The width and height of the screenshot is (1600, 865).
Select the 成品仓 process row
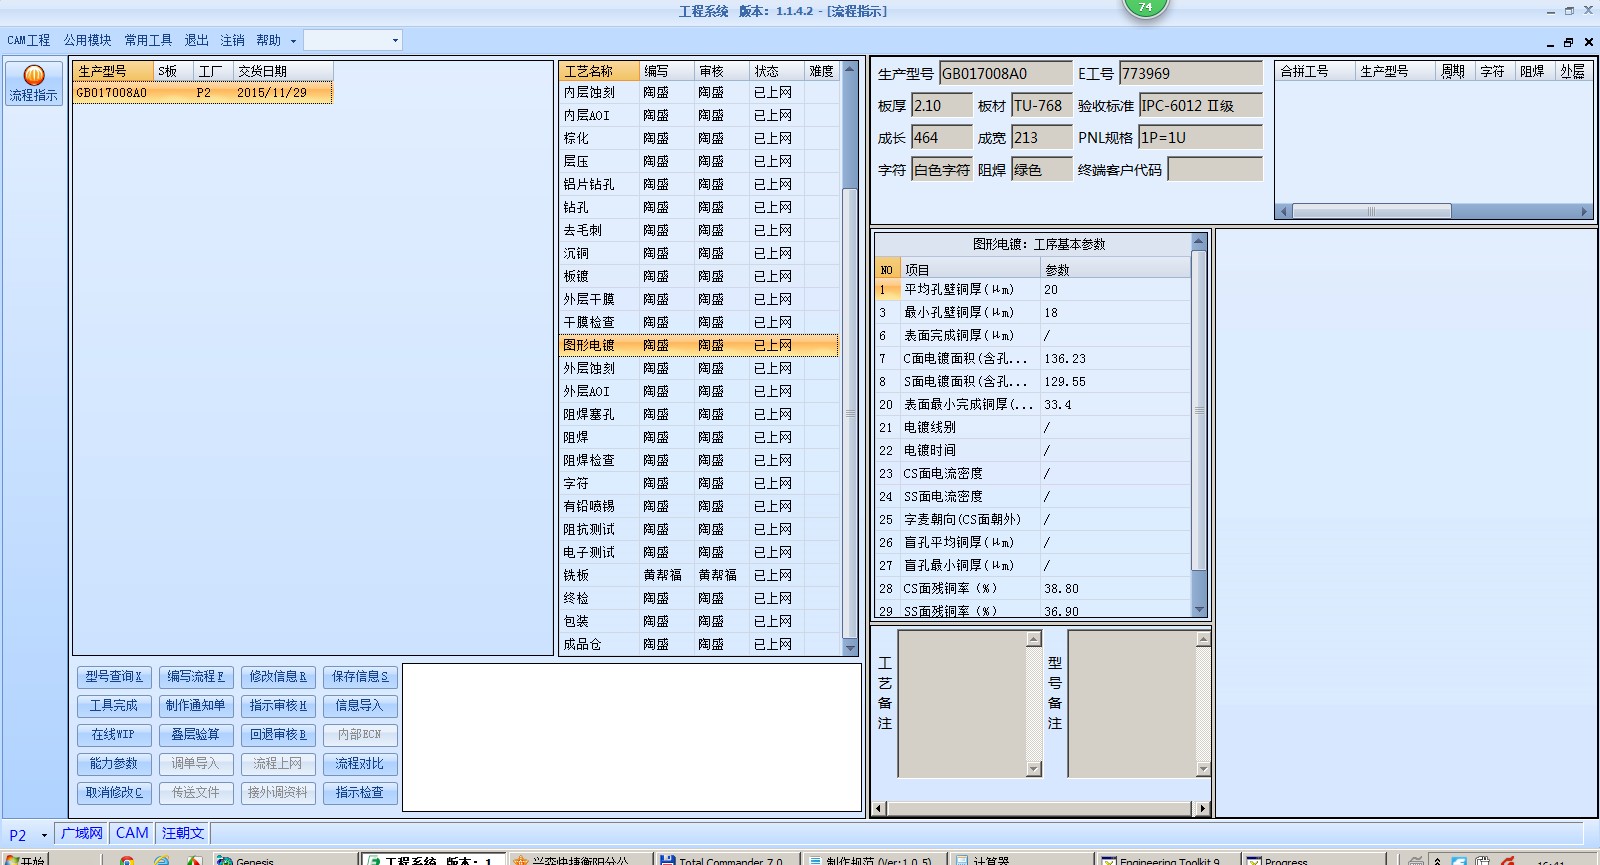(699, 645)
